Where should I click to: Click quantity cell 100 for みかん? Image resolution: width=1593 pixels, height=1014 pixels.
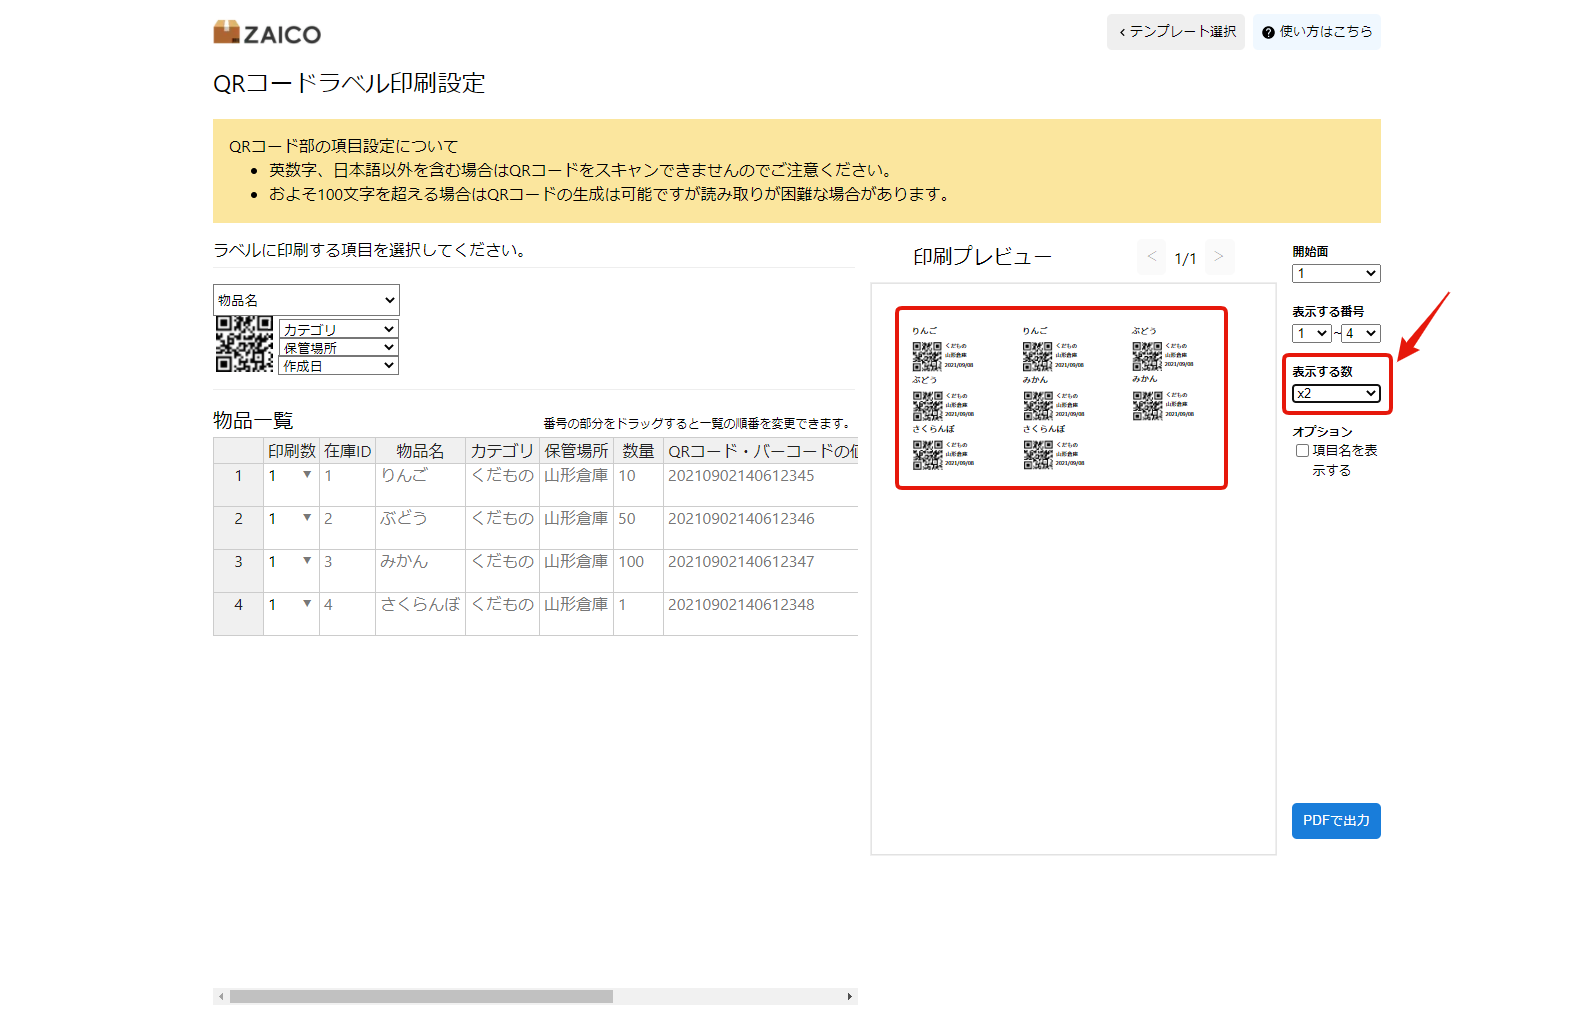[x=638, y=571]
